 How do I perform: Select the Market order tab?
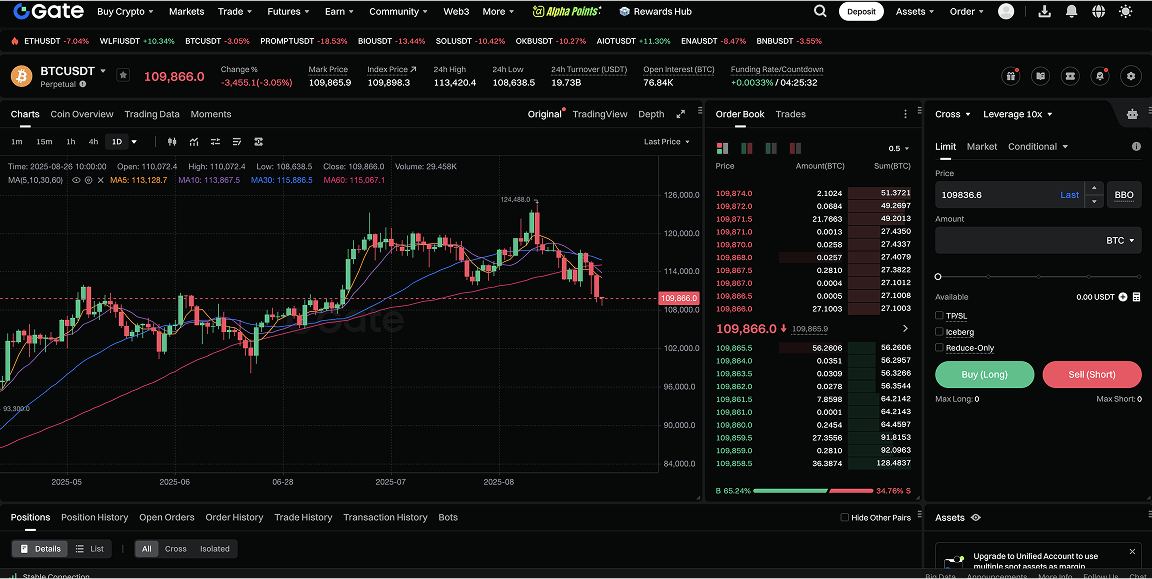pos(982,146)
